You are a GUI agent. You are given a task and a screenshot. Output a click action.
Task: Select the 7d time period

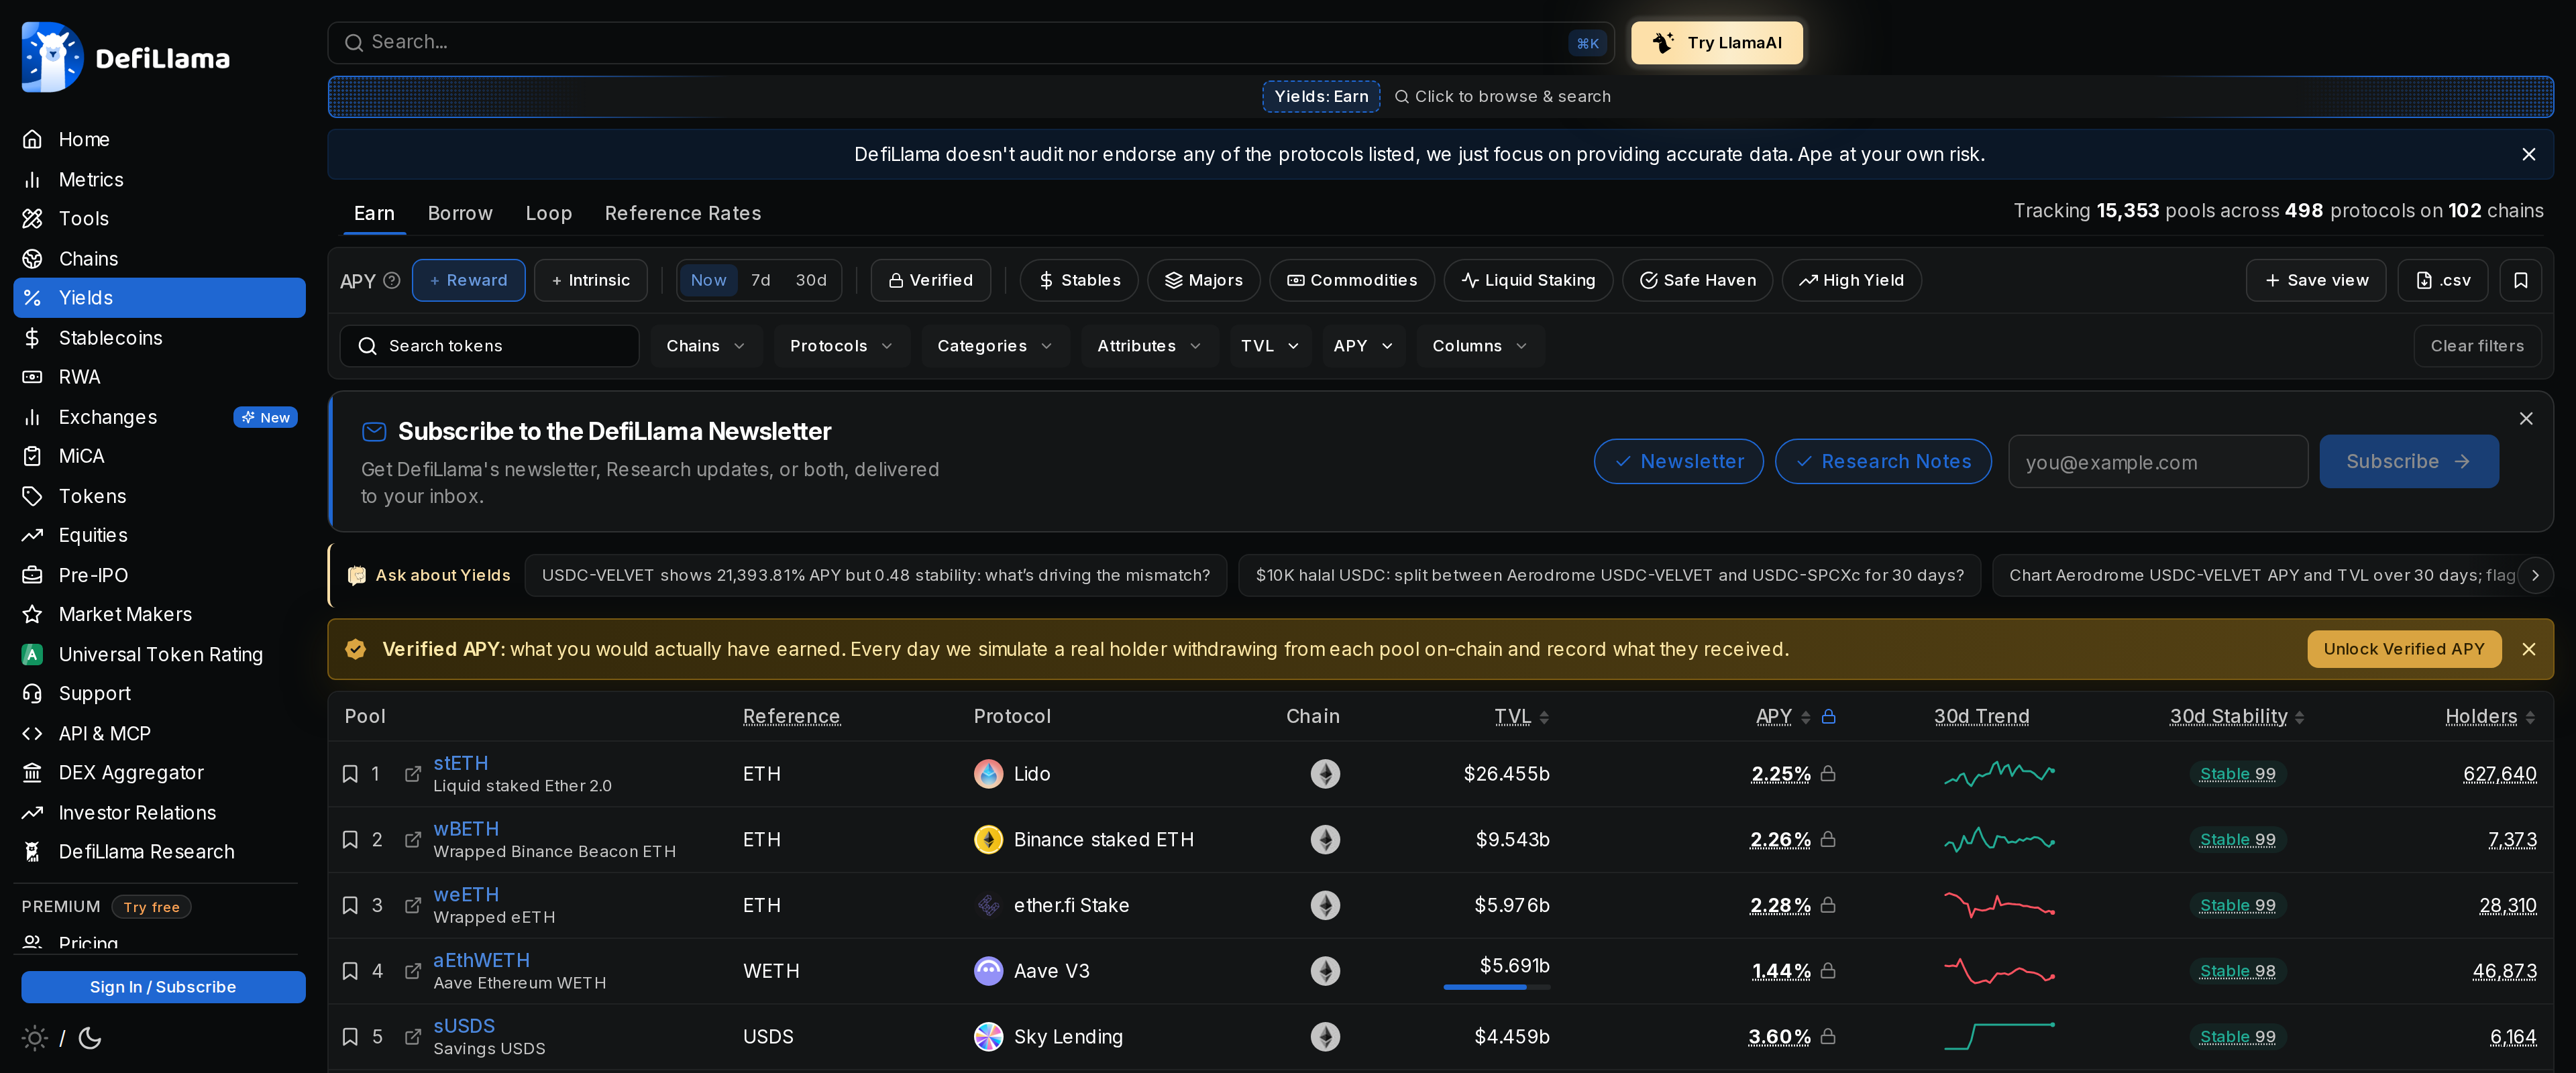click(760, 281)
